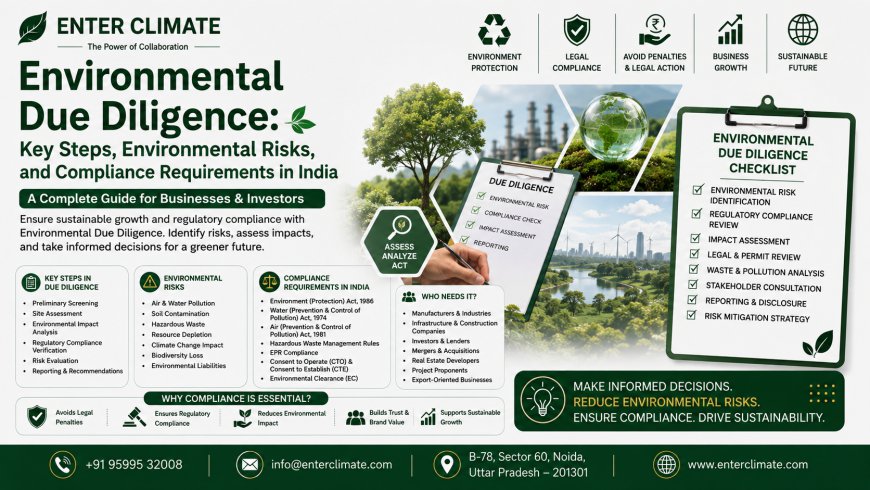Click Air & Water Pollution list item
The width and height of the screenshot is (870, 490).
coord(183,303)
